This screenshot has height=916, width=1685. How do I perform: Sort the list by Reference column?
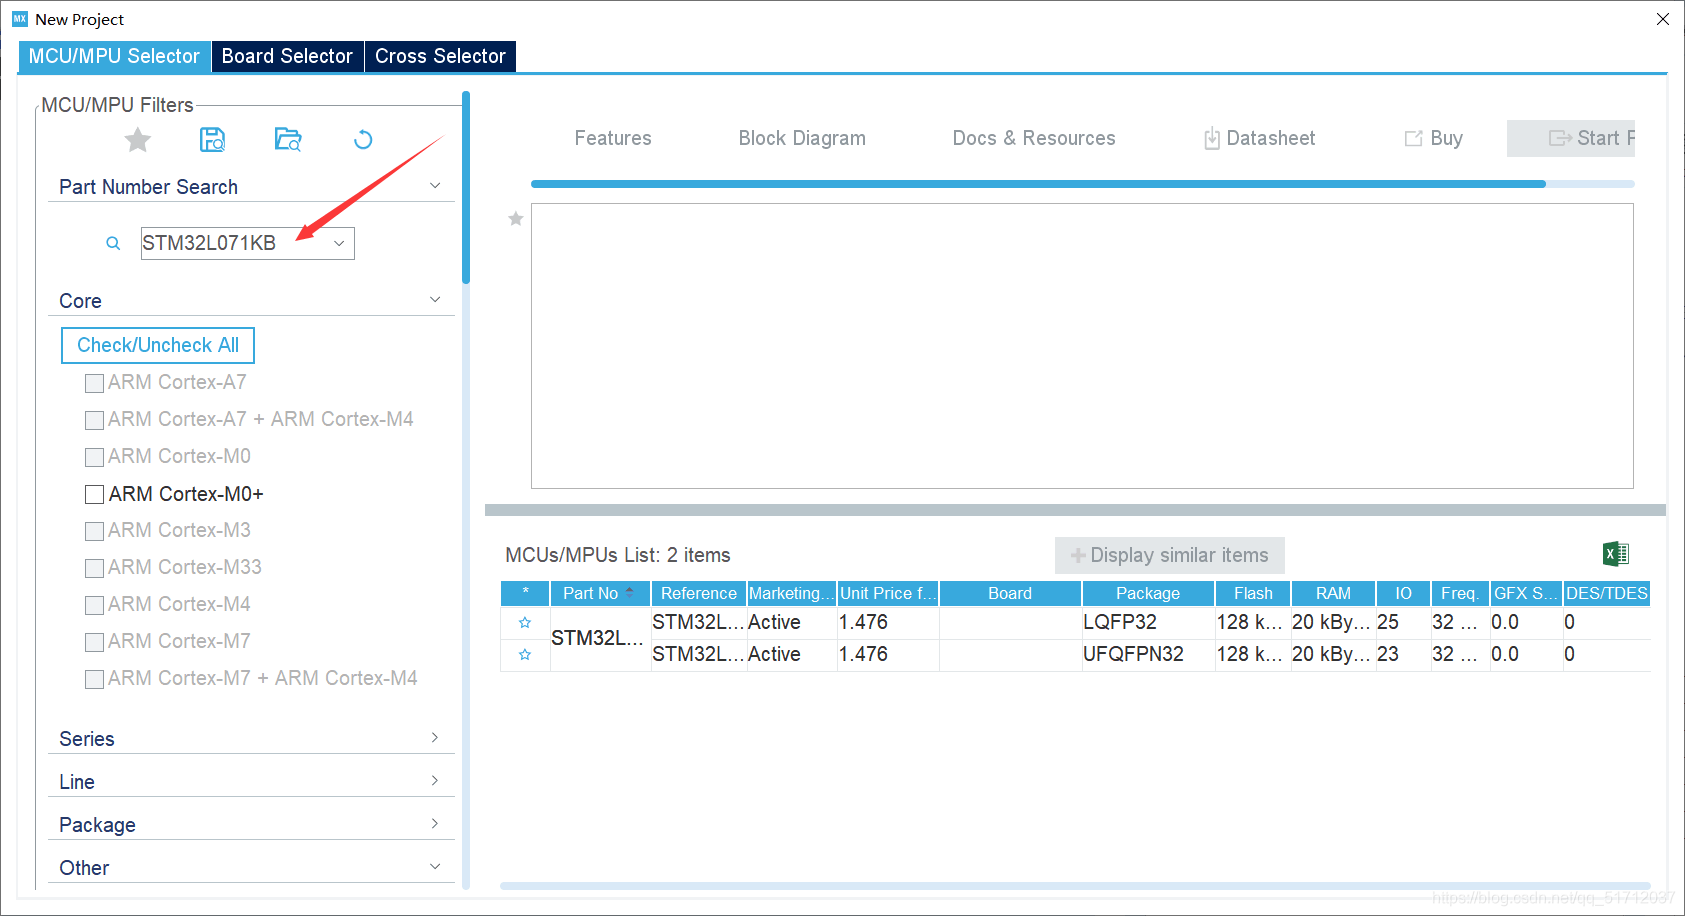(x=699, y=593)
